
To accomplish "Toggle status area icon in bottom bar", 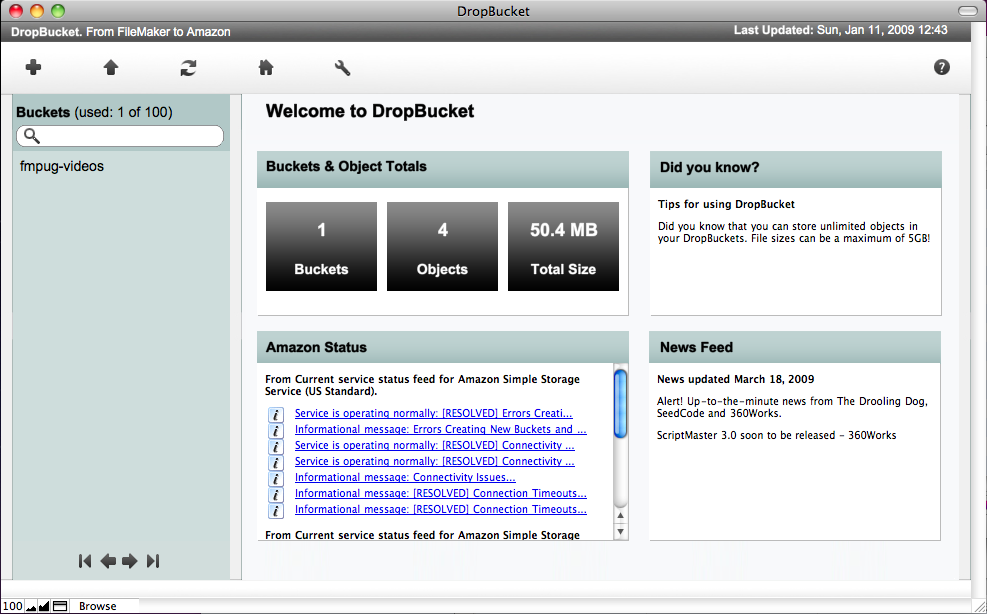I will [60, 606].
